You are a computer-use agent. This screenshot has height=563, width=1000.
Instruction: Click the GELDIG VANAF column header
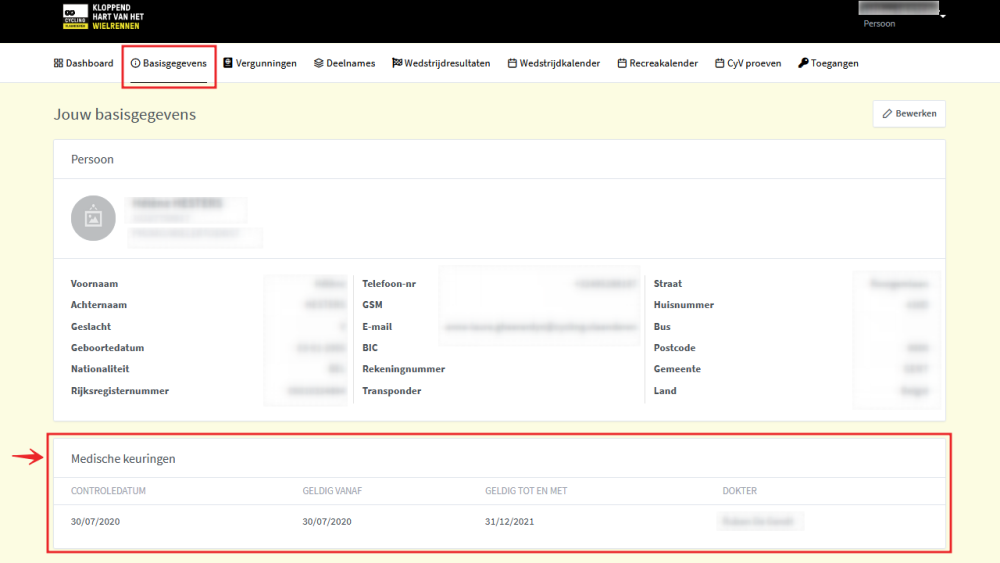(332, 490)
